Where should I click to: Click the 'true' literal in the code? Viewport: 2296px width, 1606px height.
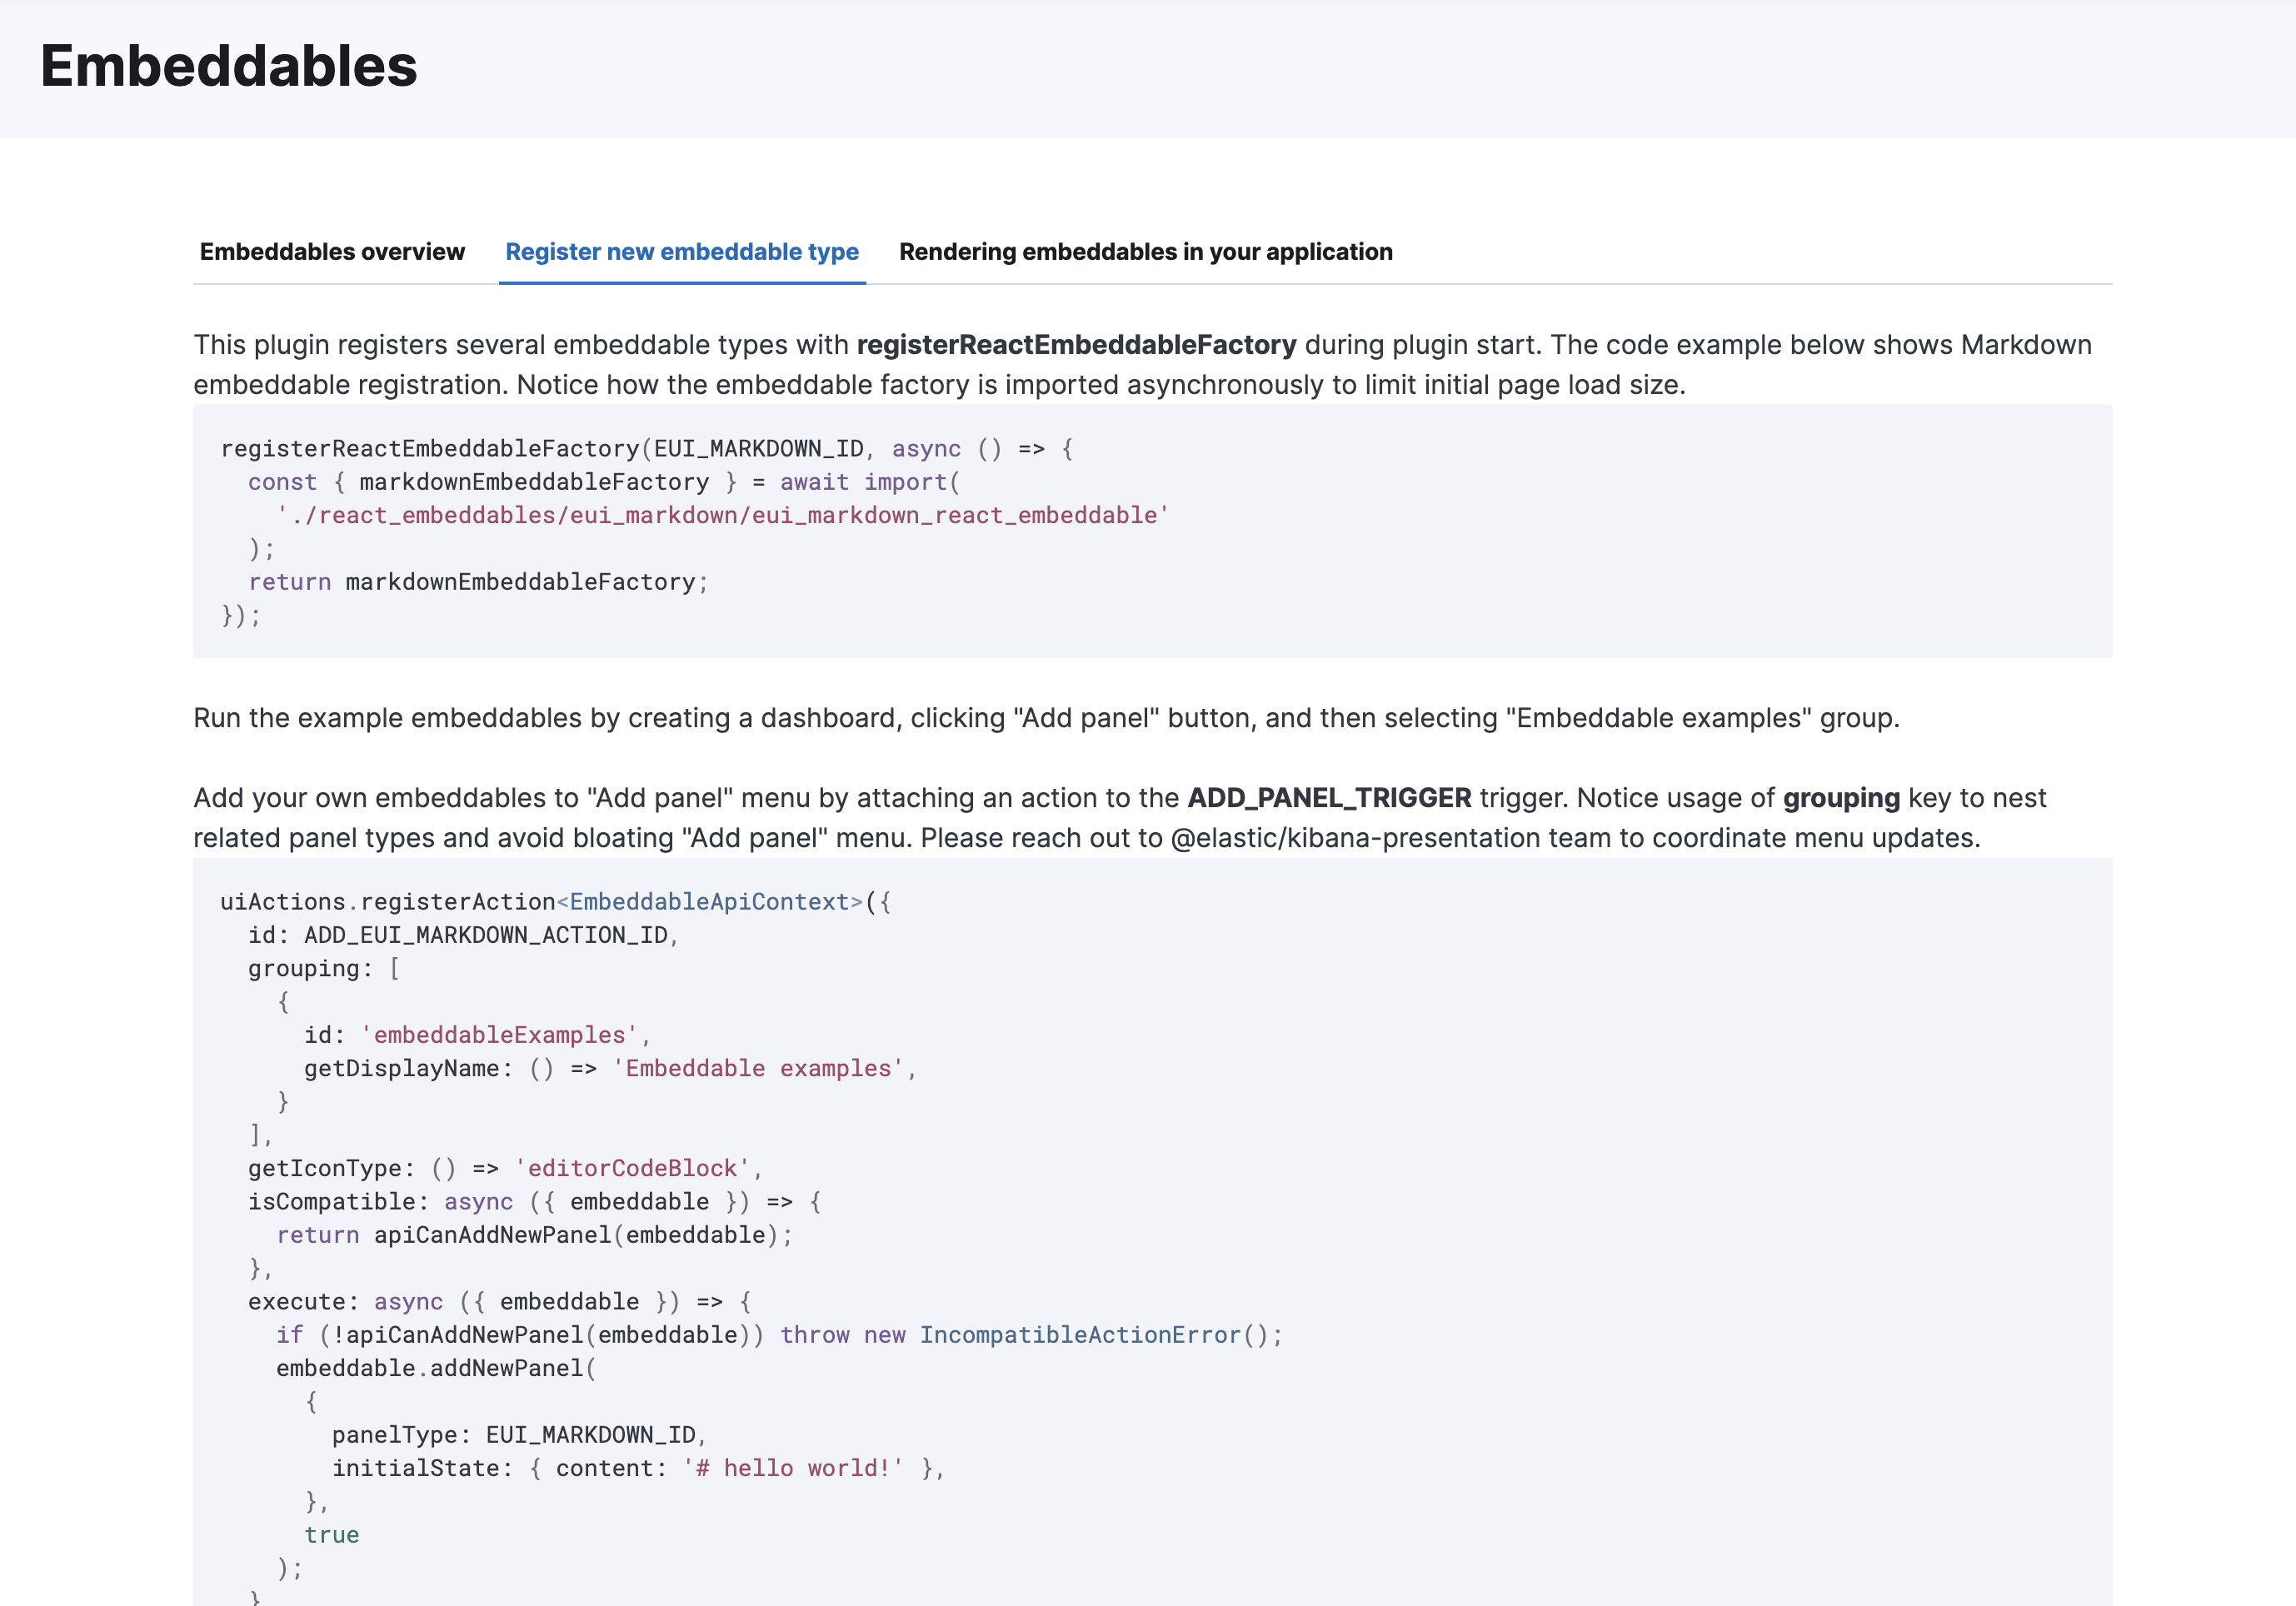[332, 1535]
